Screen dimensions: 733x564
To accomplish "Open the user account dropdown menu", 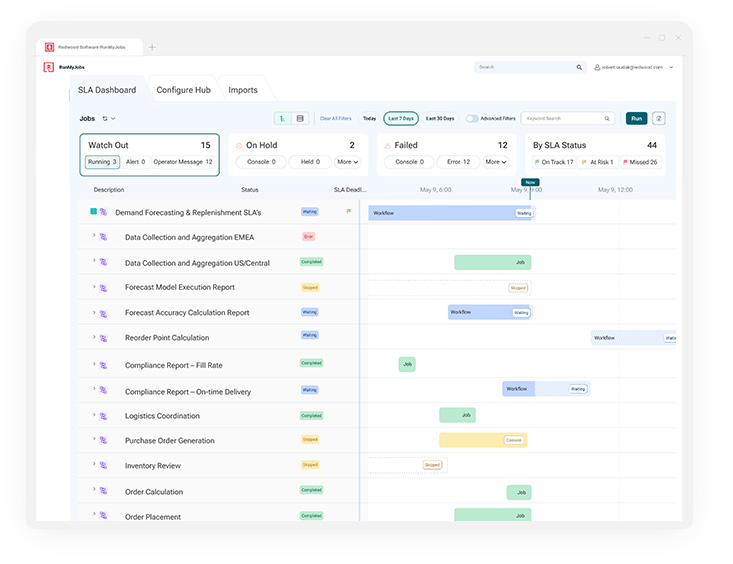I will pos(671,67).
